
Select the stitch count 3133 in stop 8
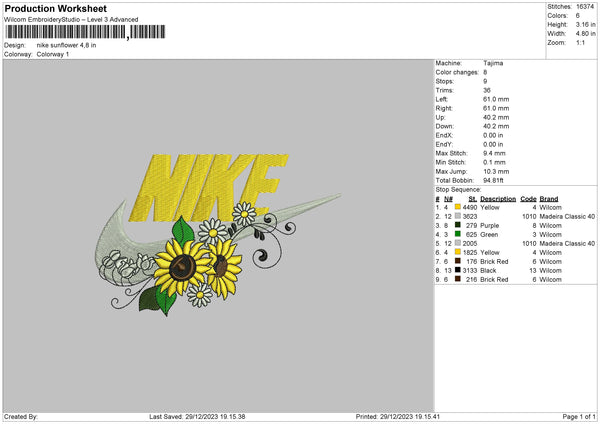coord(470,271)
